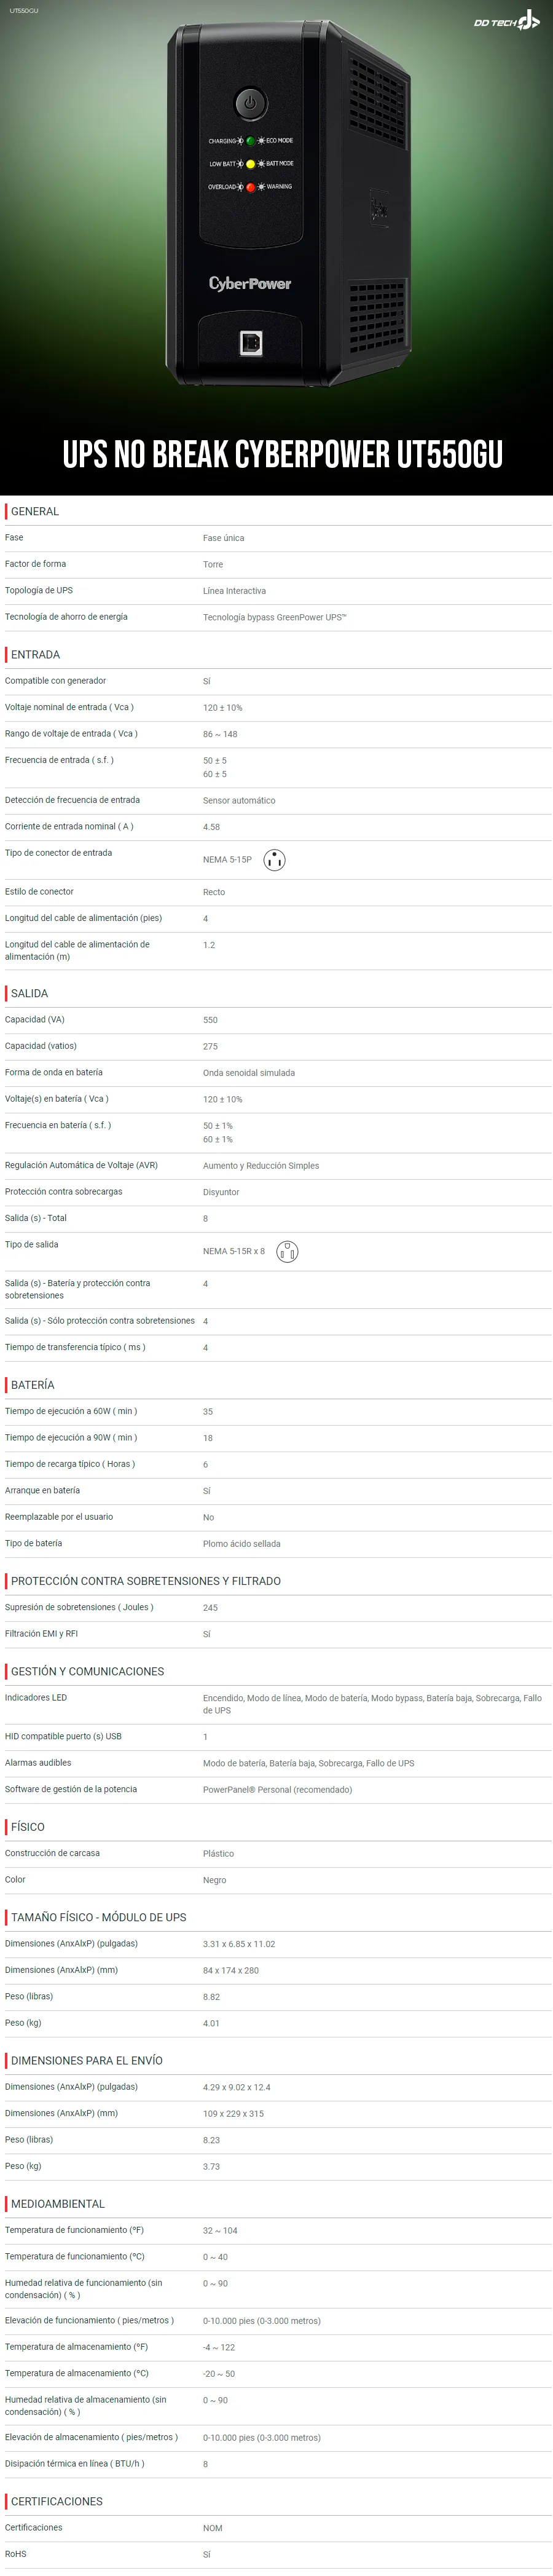Click the PowerPanel Personal software text

click(x=277, y=1790)
